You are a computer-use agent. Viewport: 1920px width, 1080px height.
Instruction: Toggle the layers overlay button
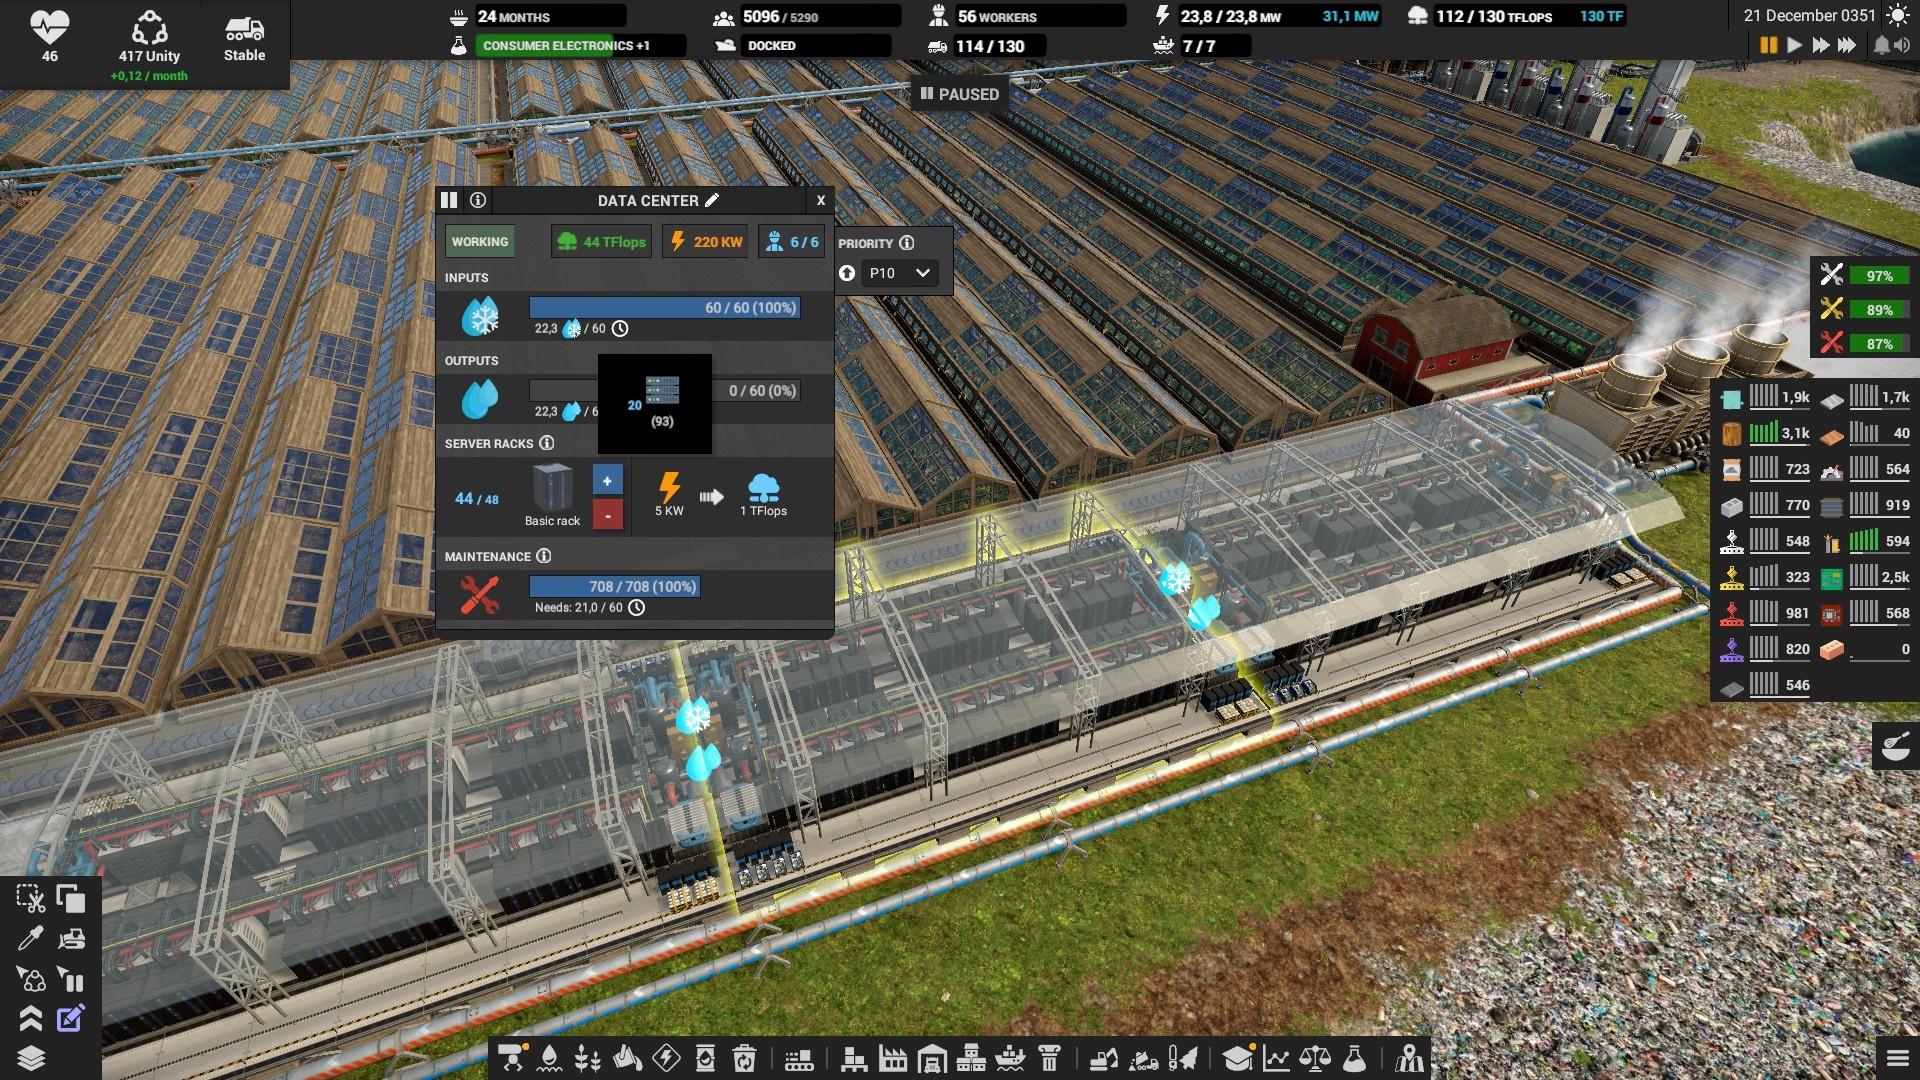point(30,1058)
